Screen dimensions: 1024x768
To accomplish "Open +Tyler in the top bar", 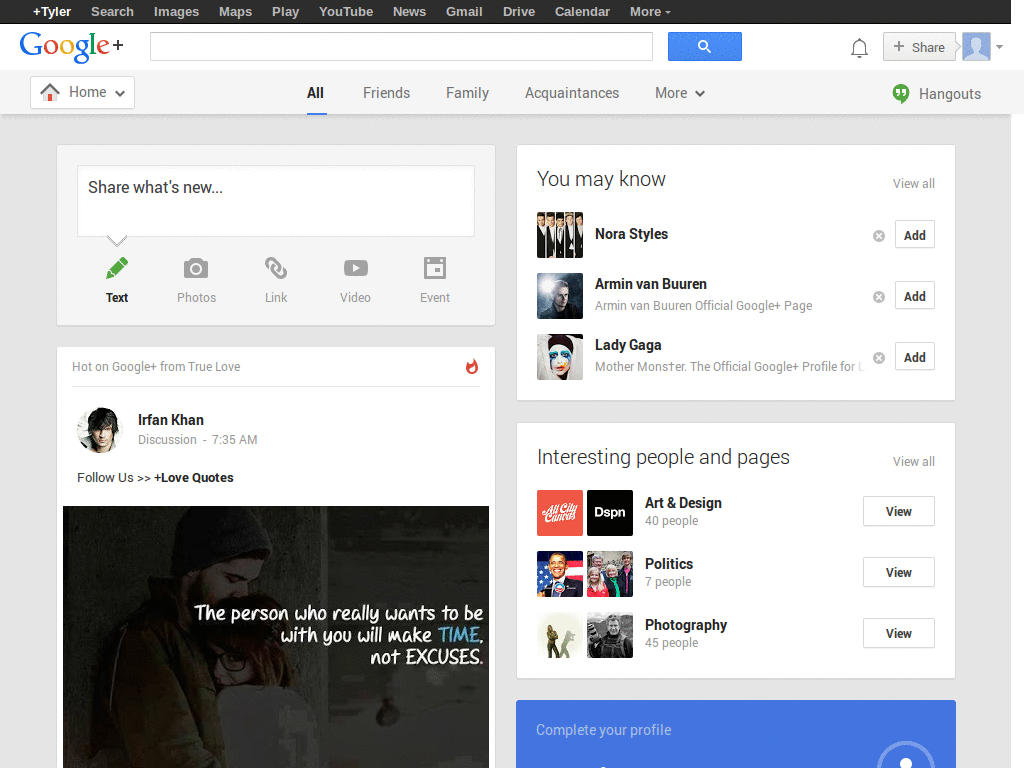I will 52,12.
